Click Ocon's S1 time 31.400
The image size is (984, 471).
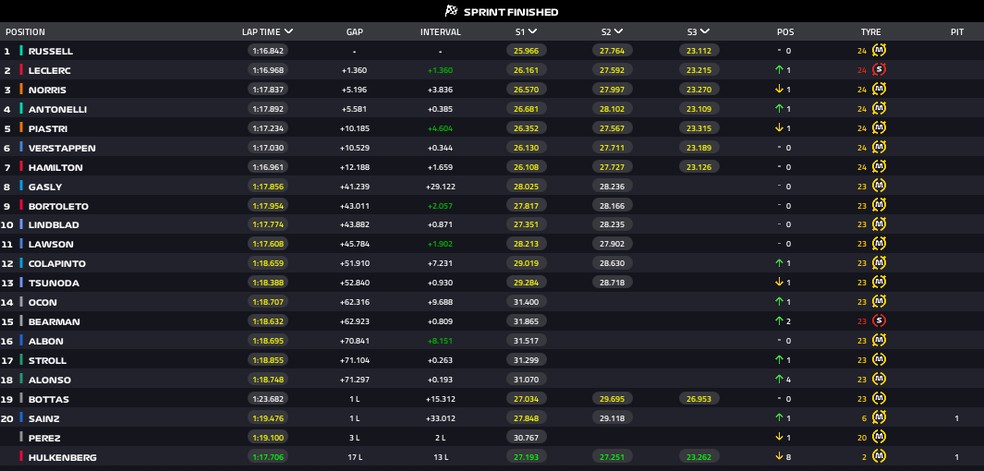527,302
